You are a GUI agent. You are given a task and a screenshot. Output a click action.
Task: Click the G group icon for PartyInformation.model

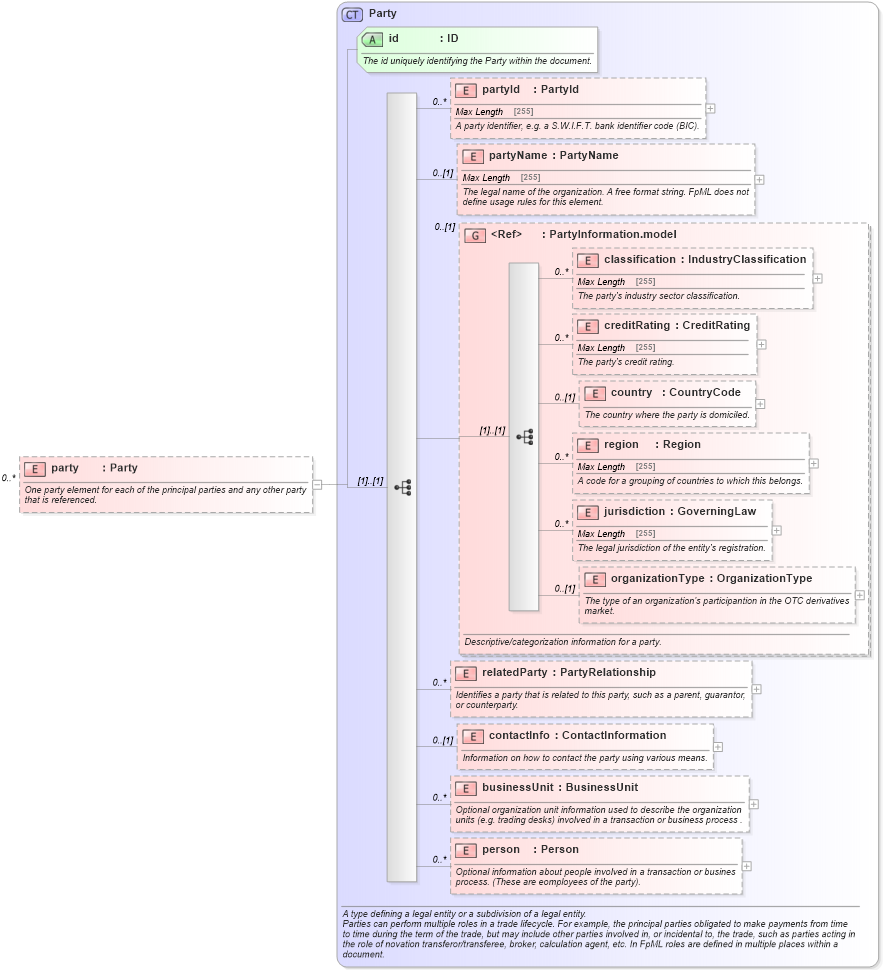[475, 235]
